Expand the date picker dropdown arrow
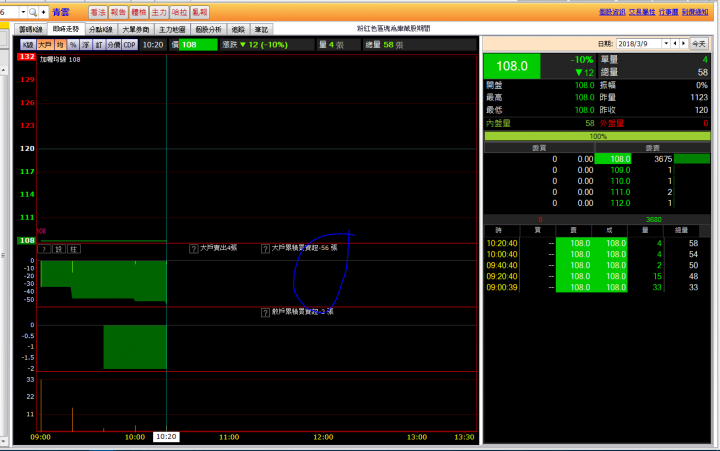 pos(666,44)
